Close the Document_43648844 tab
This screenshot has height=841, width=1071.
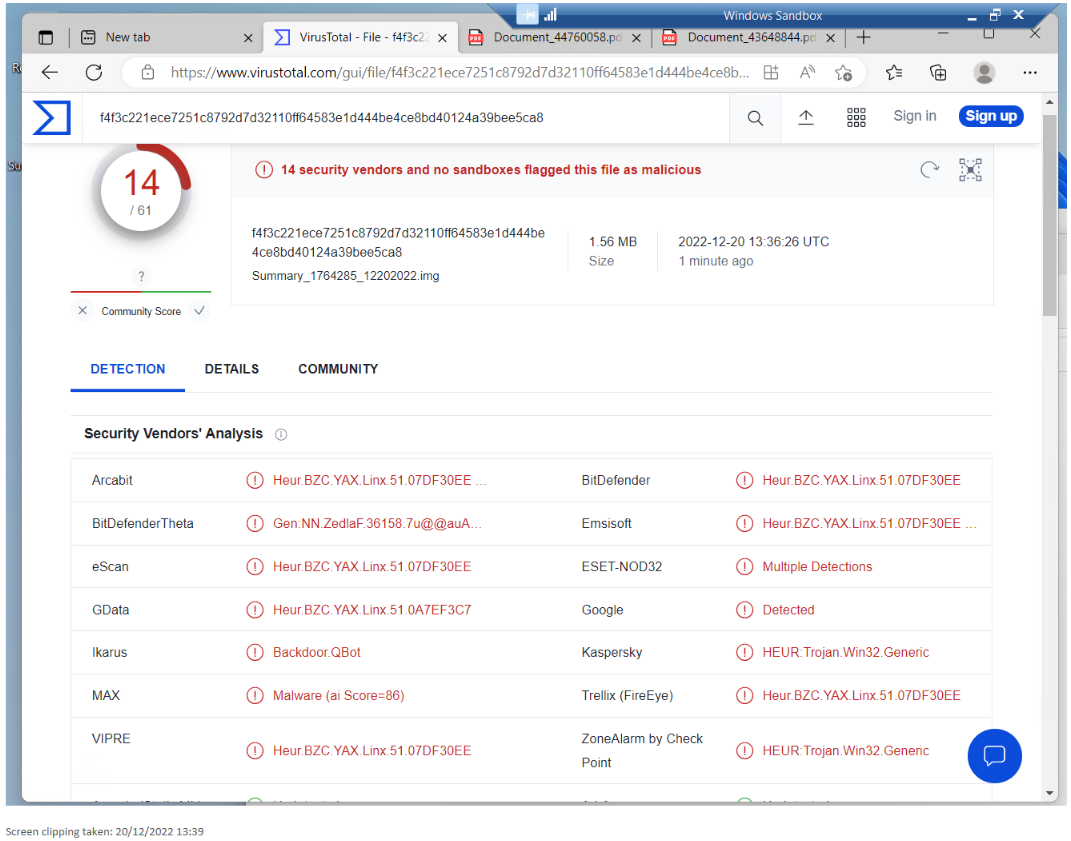pyautogui.click(x=831, y=38)
